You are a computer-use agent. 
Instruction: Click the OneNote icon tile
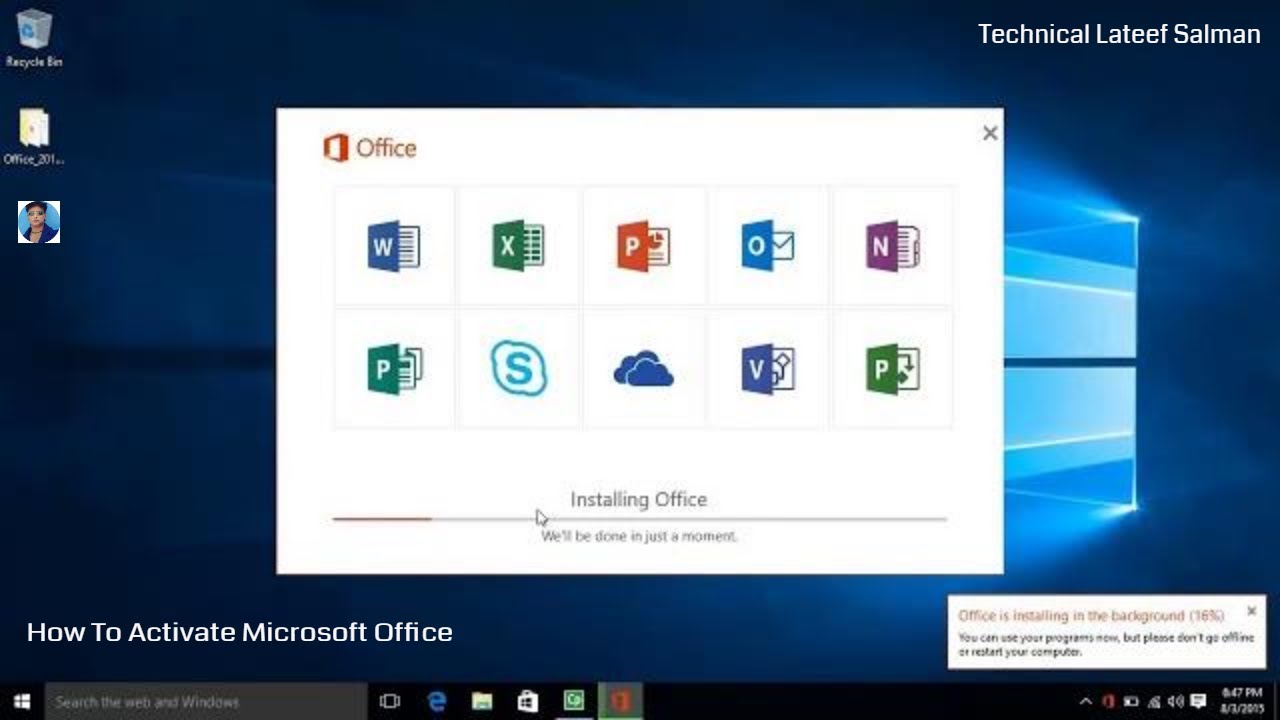892,246
